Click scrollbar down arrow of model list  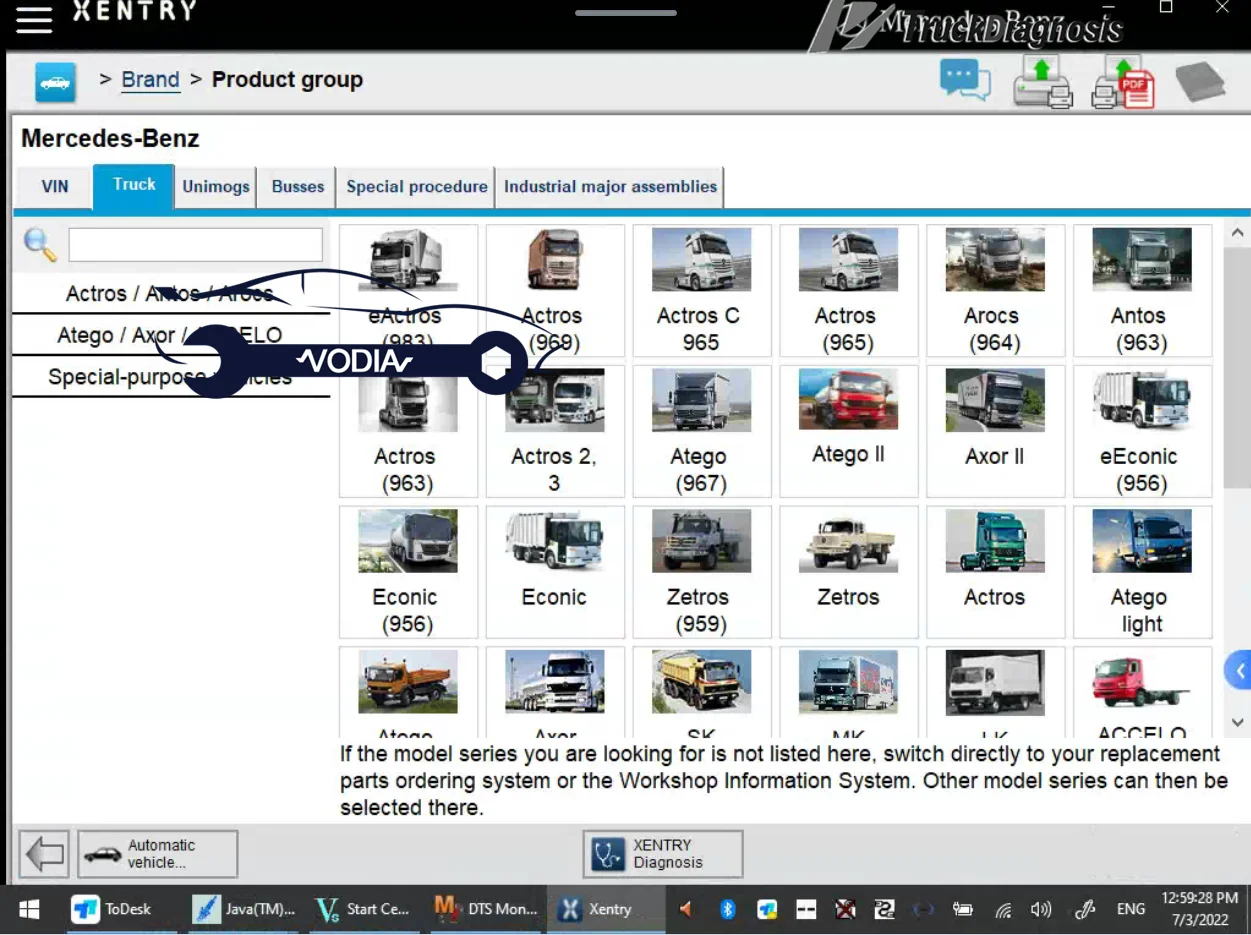click(x=1237, y=722)
